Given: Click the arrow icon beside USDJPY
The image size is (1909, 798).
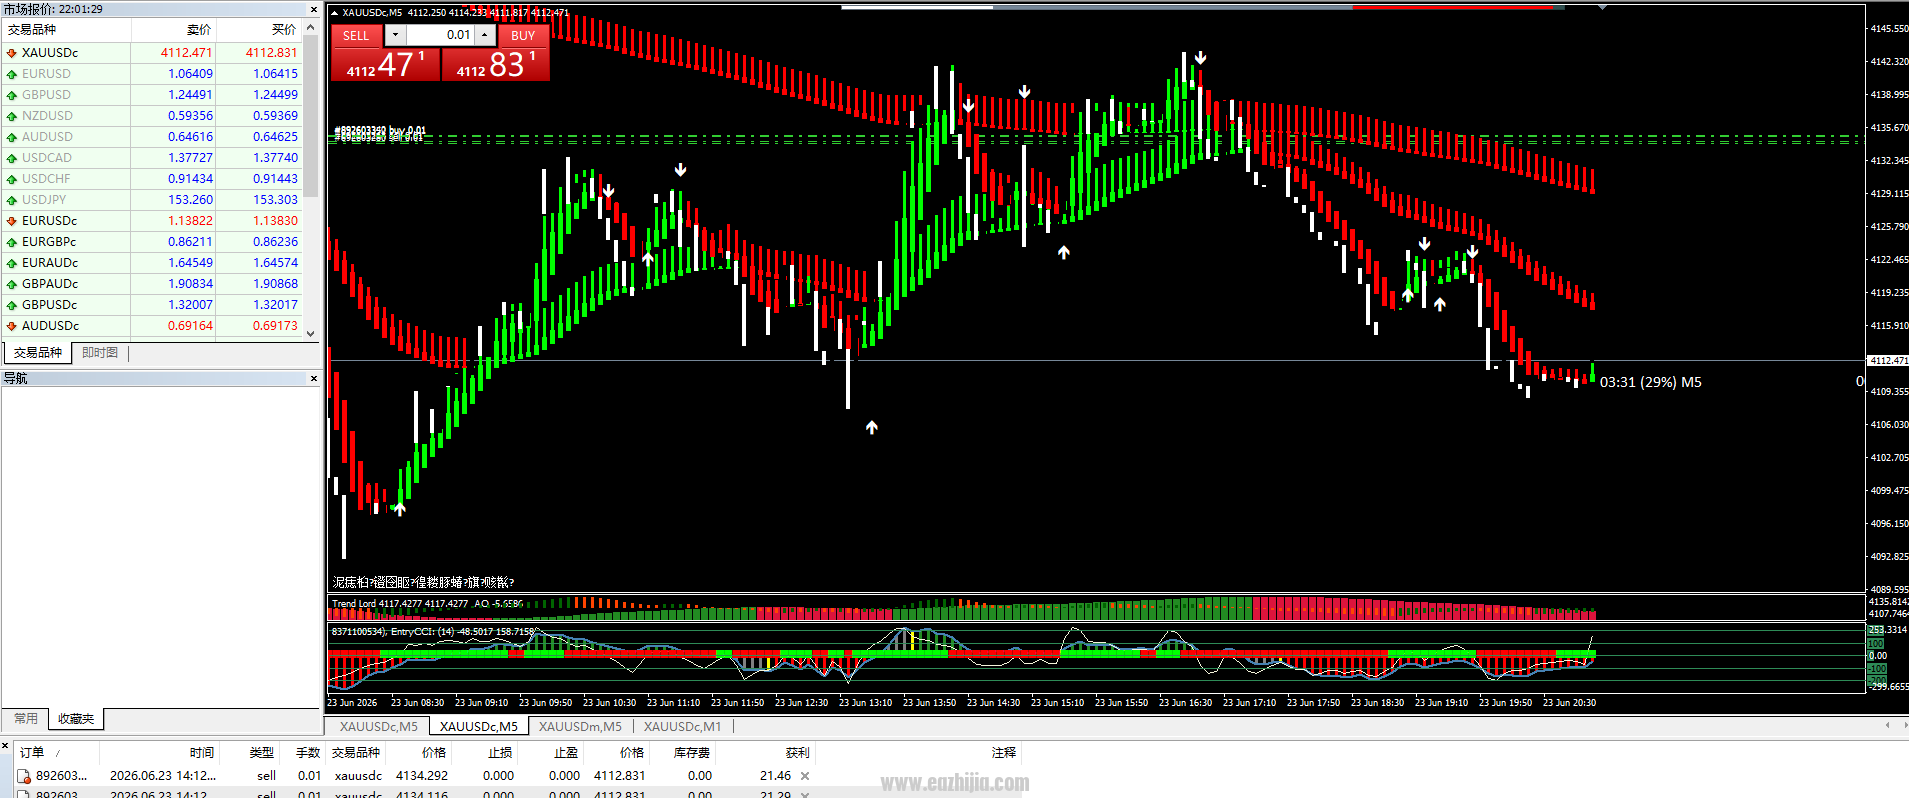Looking at the screenshot, I should pos(11,200).
